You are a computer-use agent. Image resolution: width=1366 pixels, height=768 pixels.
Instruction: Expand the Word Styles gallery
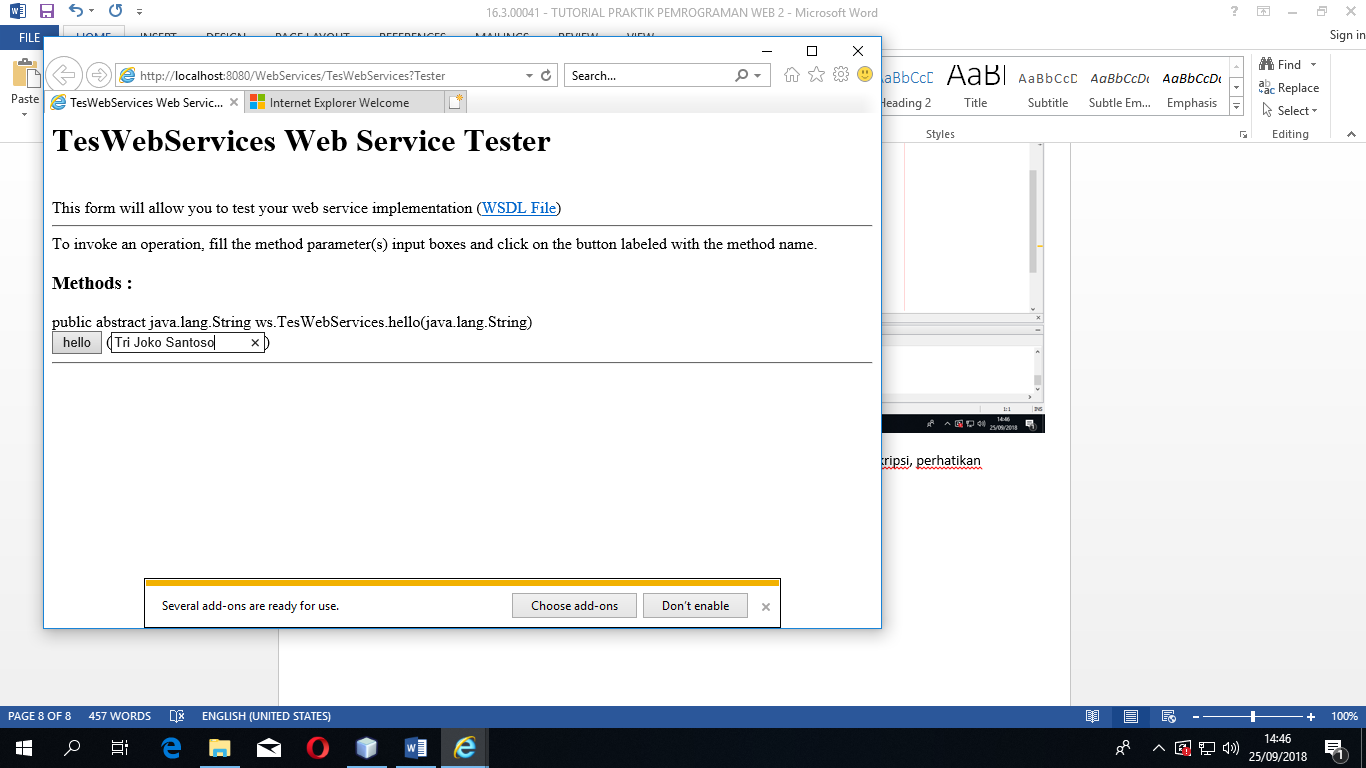coord(1237,107)
